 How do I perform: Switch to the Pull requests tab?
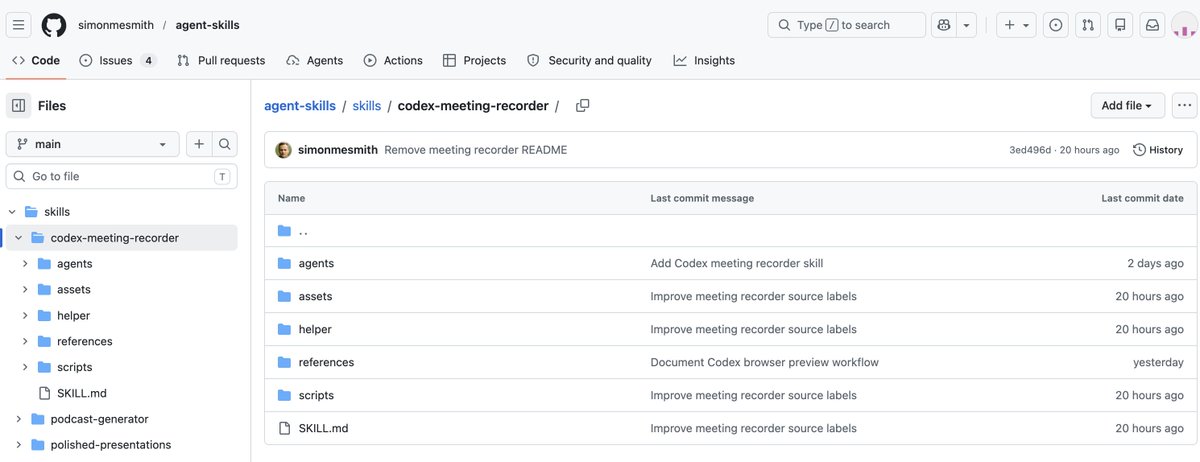(x=221, y=60)
